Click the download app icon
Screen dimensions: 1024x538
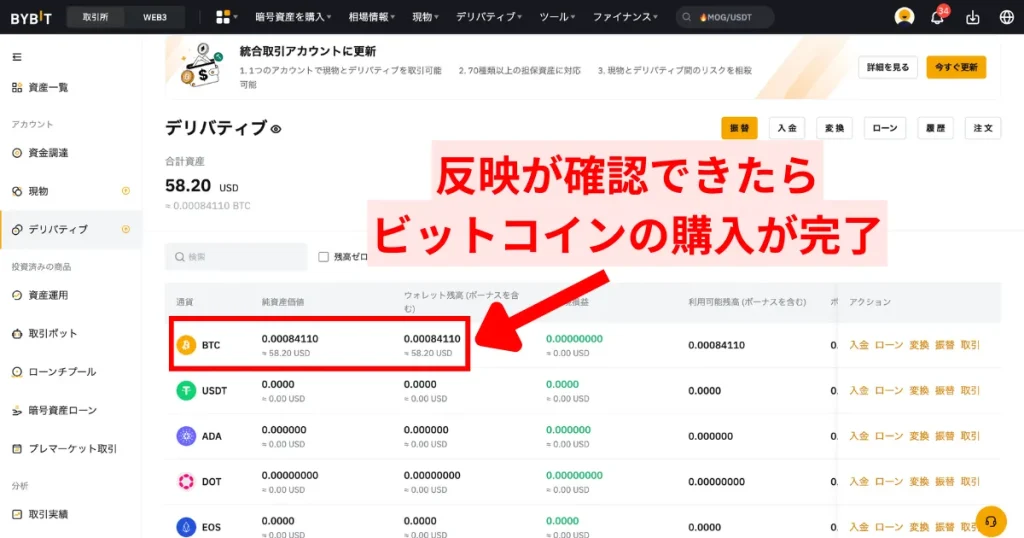[972, 18]
